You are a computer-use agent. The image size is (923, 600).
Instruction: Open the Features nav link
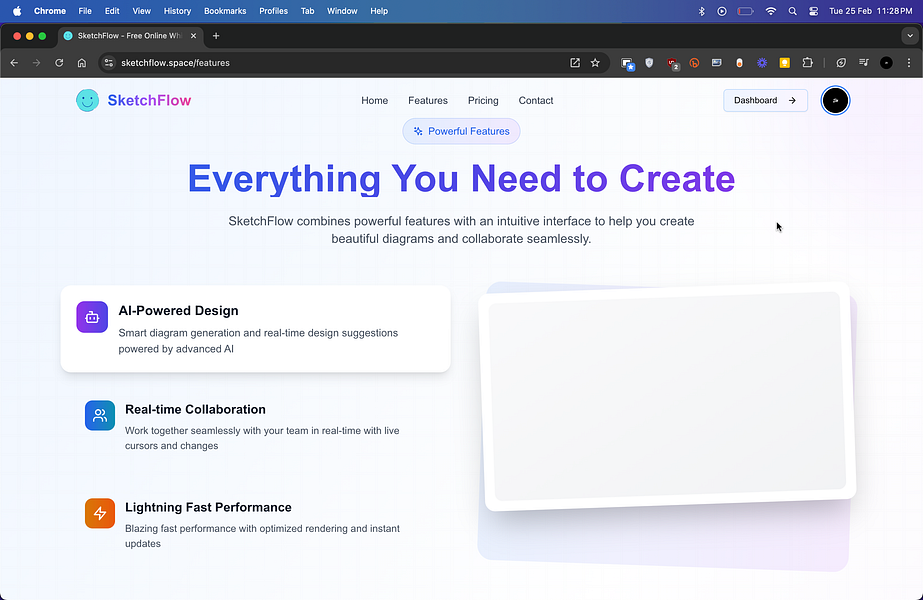[428, 101]
